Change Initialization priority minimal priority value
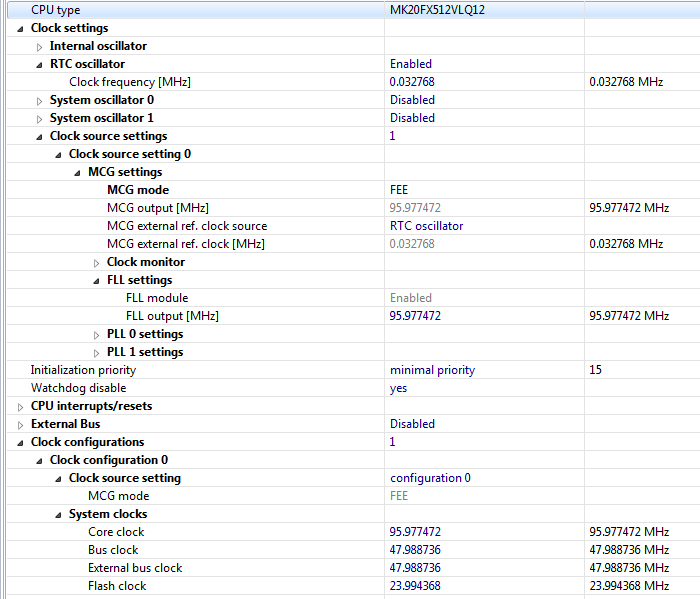This screenshot has width=700, height=599. [432, 370]
